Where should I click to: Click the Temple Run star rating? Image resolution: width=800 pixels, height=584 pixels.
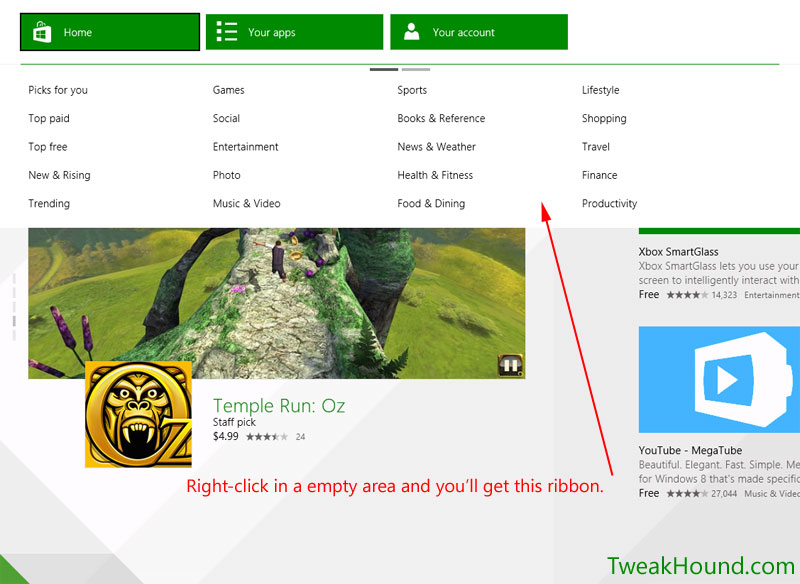pos(267,437)
